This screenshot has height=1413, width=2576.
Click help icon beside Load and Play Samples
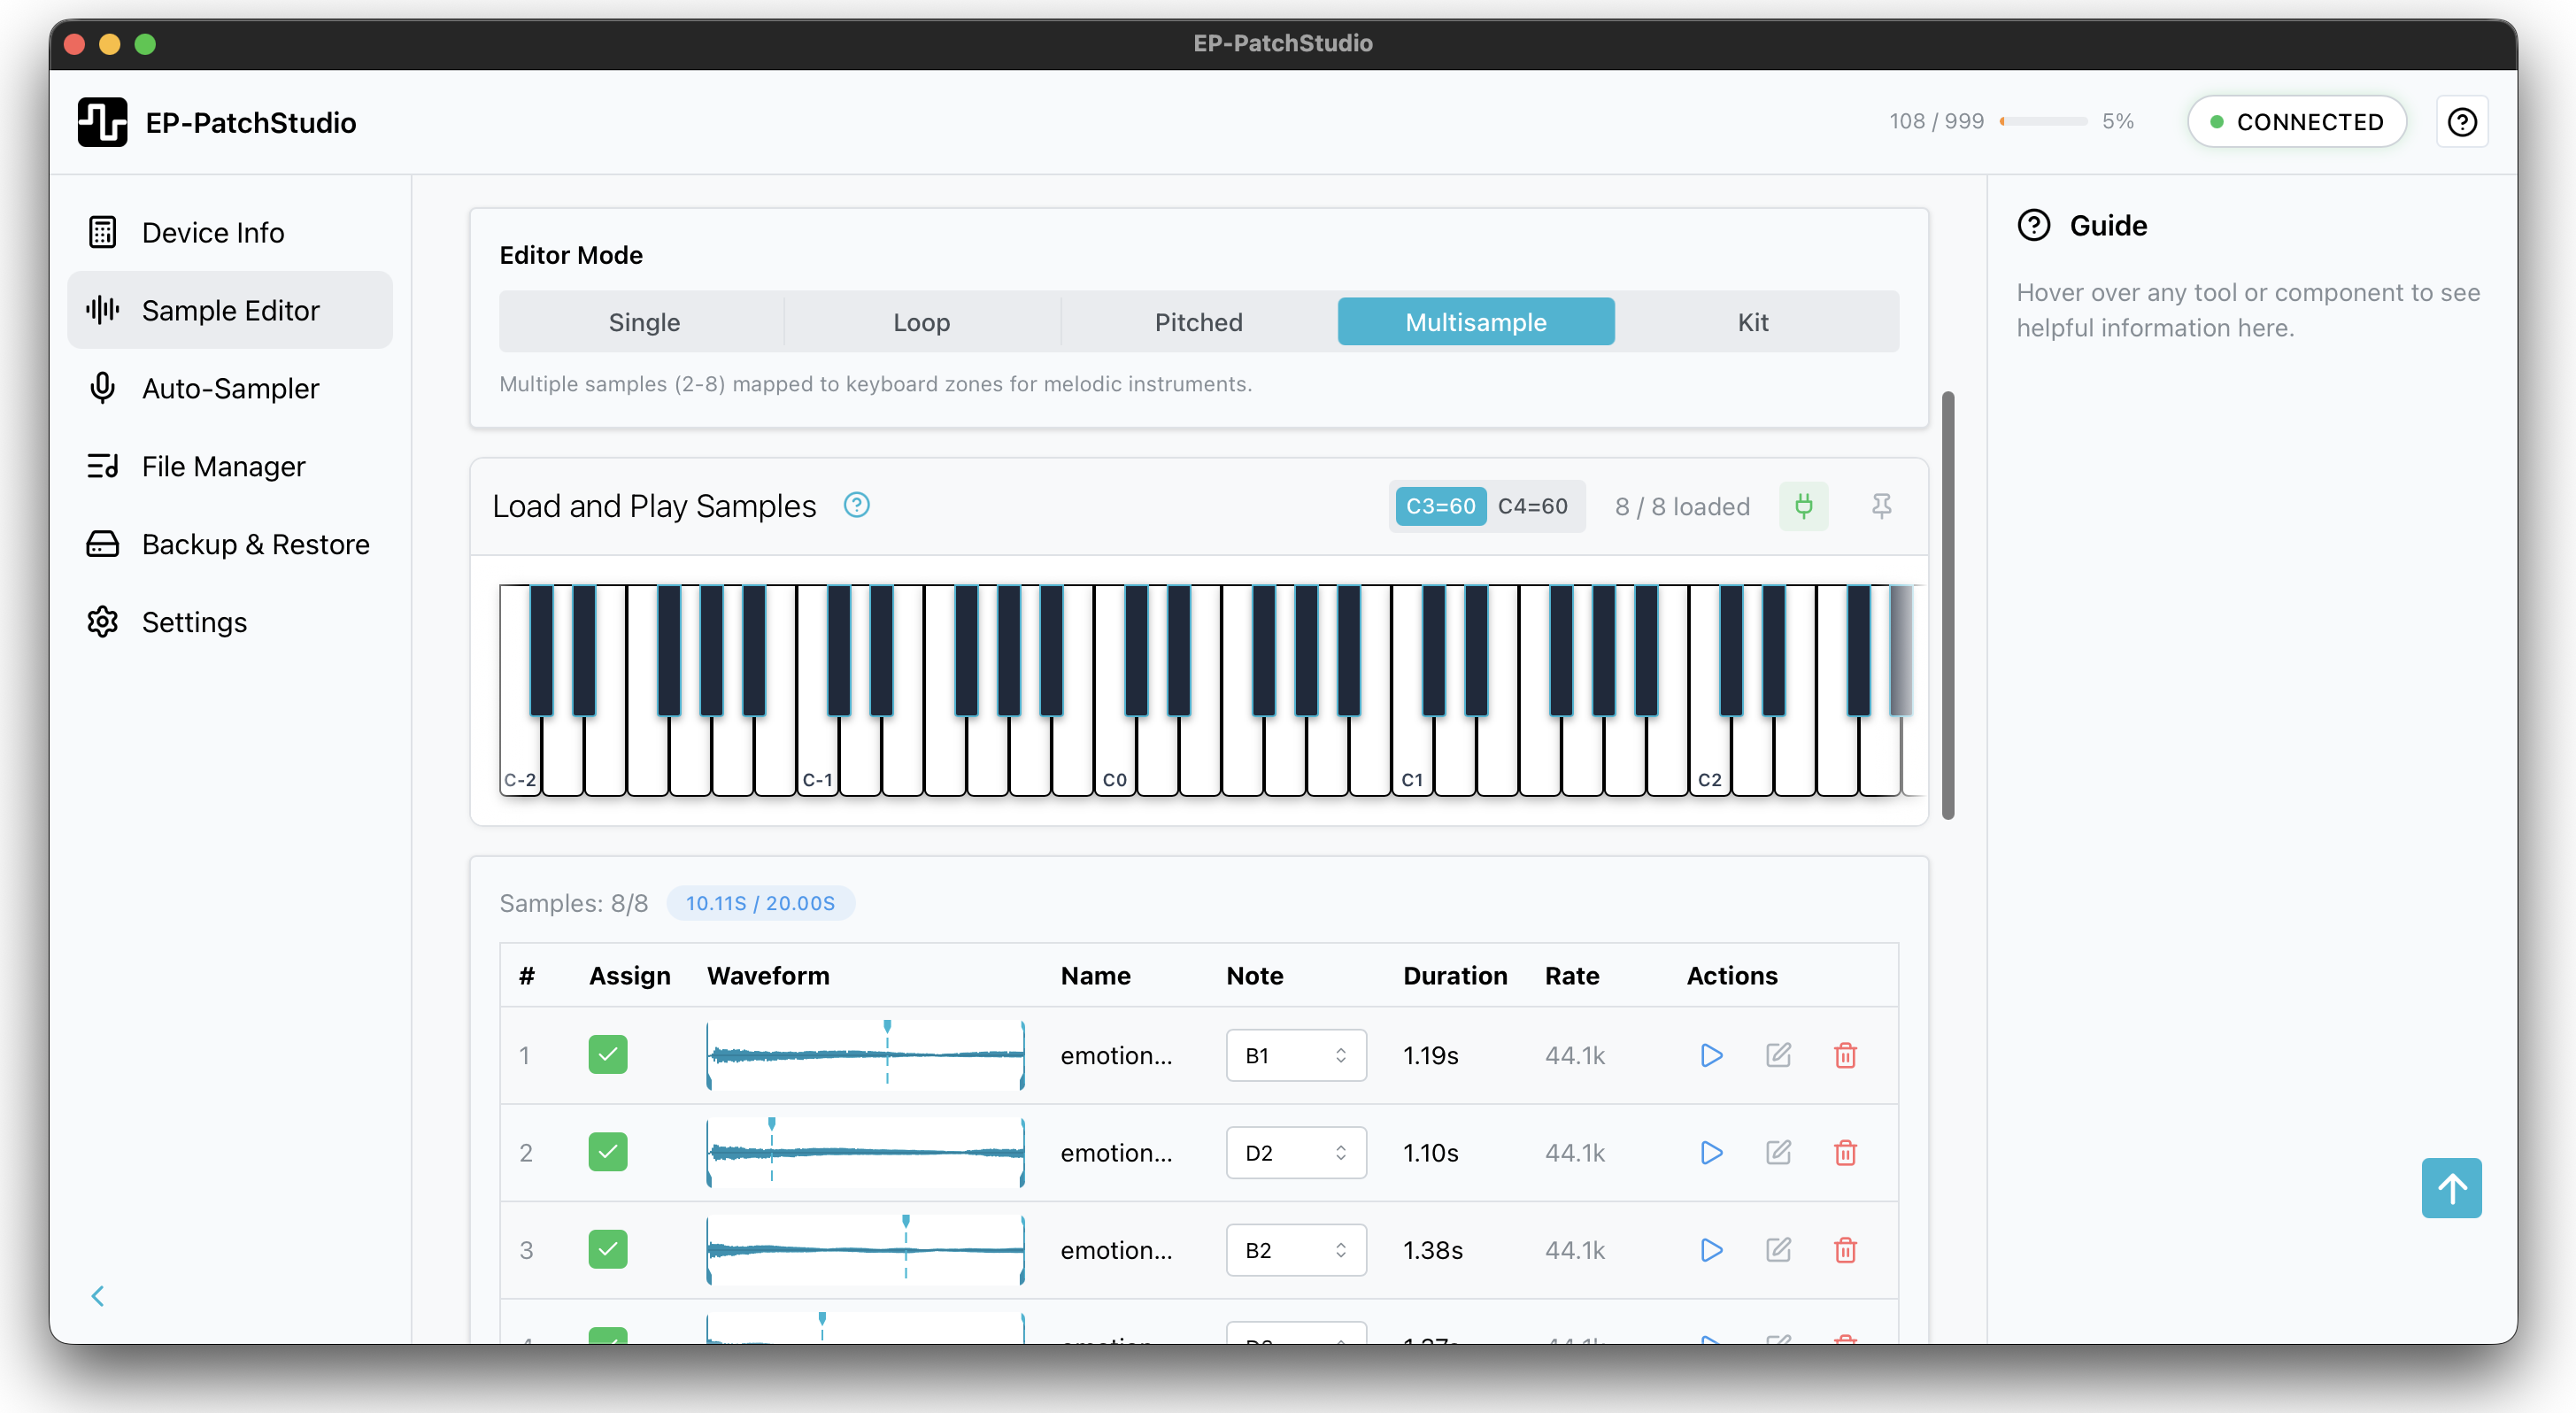click(x=856, y=505)
